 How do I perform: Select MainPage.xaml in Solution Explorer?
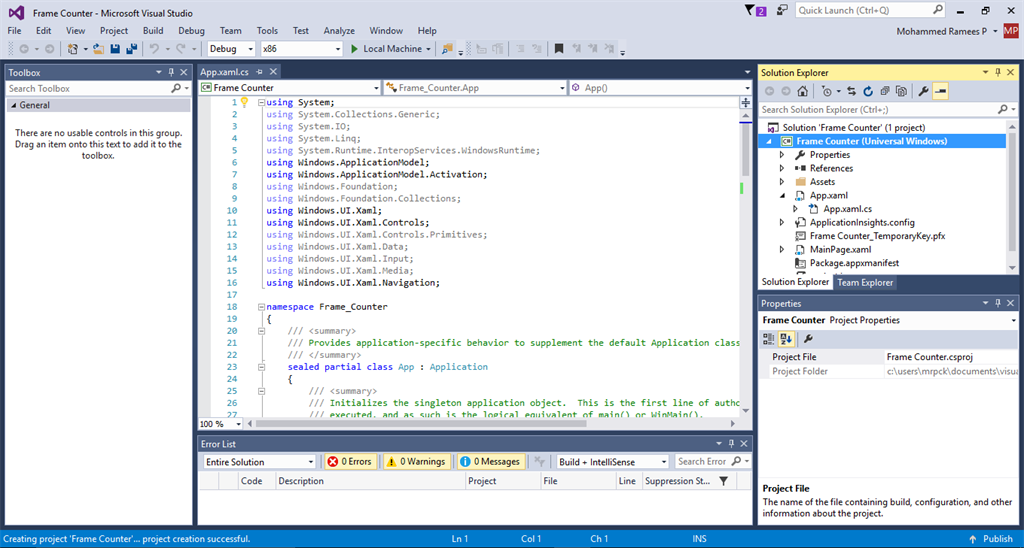(x=839, y=250)
